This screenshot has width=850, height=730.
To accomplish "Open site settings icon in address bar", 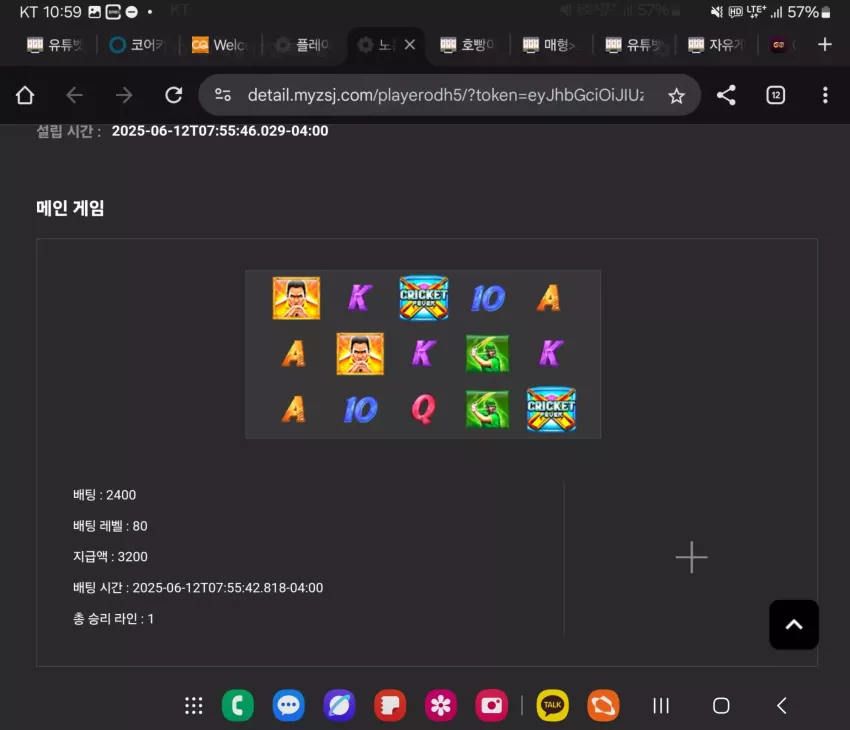I will pos(223,95).
